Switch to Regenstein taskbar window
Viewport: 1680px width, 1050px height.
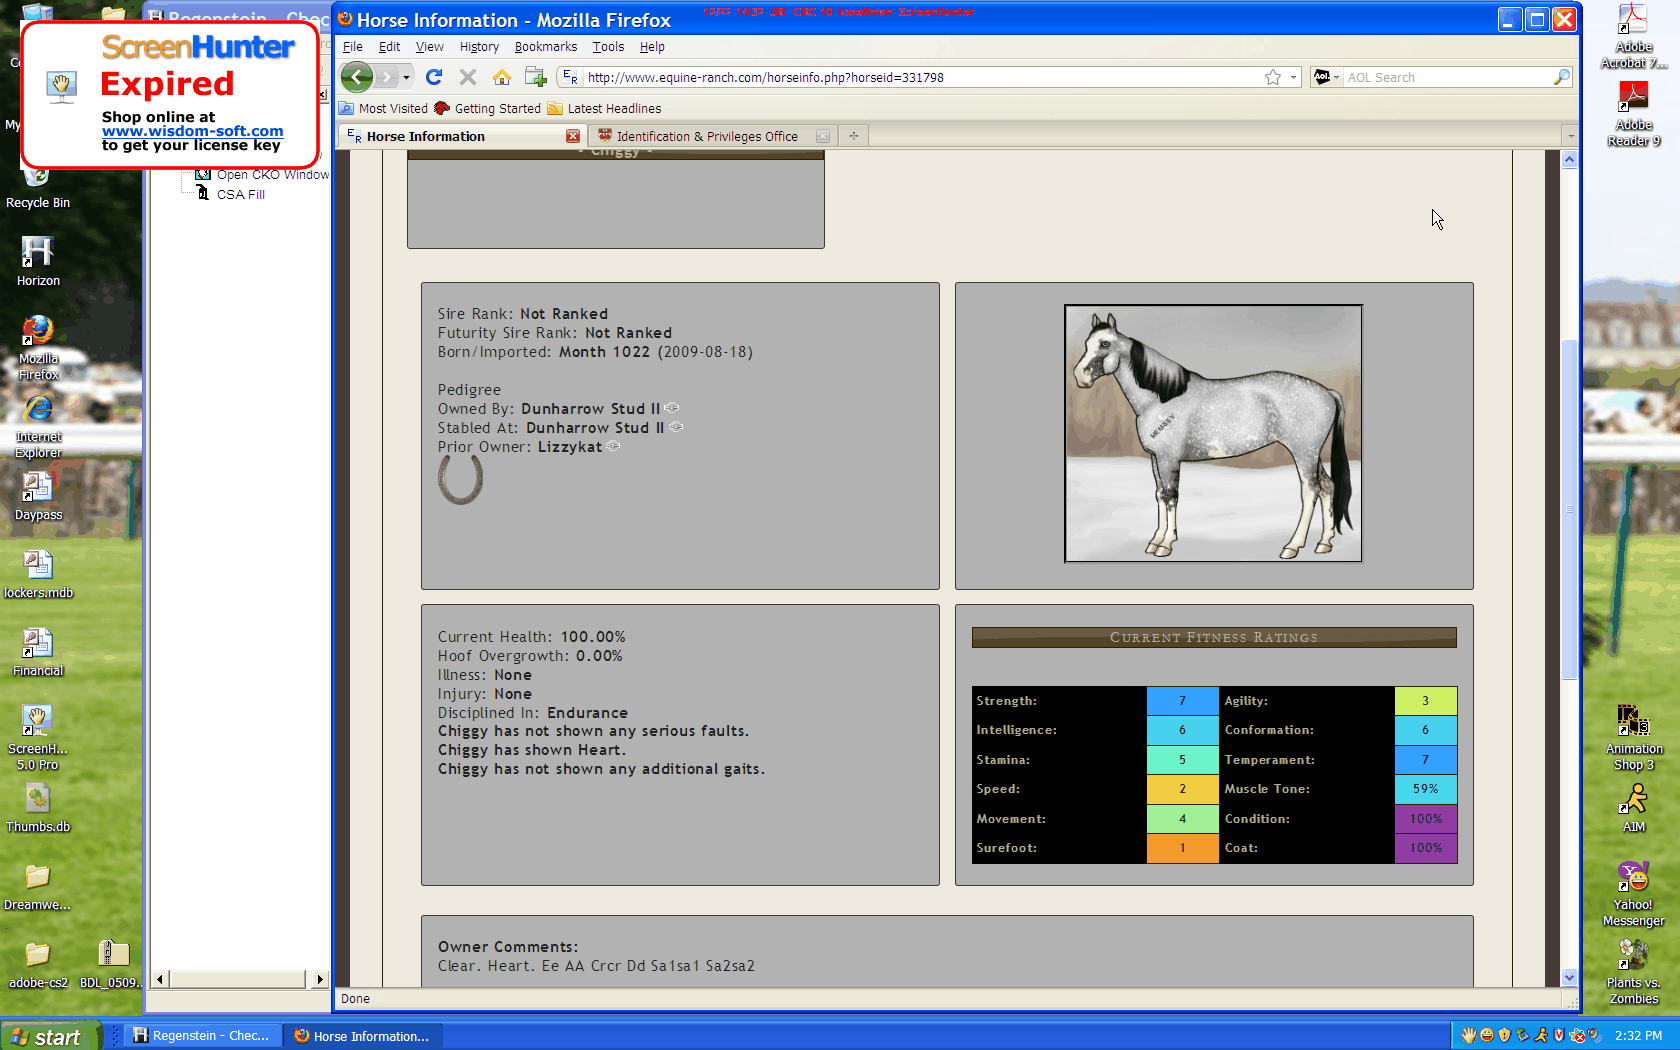pos(203,1036)
